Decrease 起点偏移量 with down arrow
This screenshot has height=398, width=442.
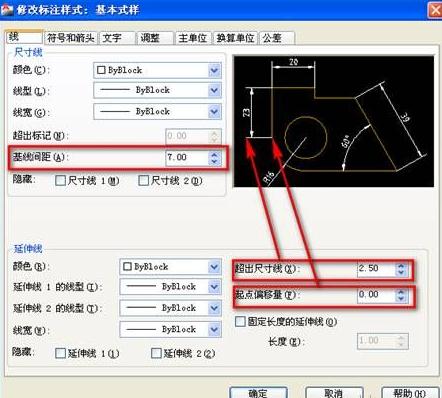click(401, 299)
